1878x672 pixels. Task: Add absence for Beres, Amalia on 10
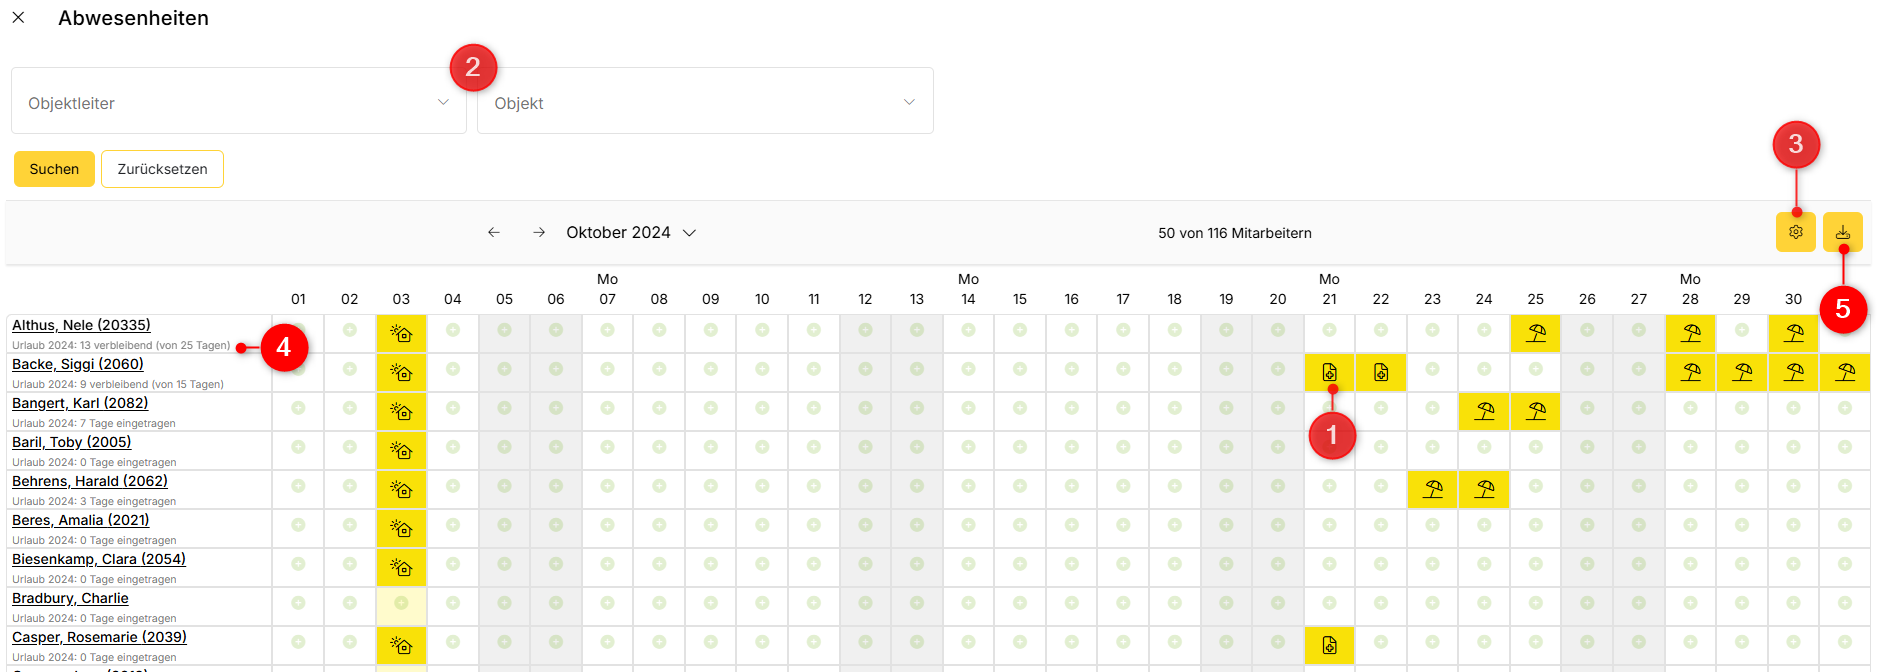tap(762, 525)
